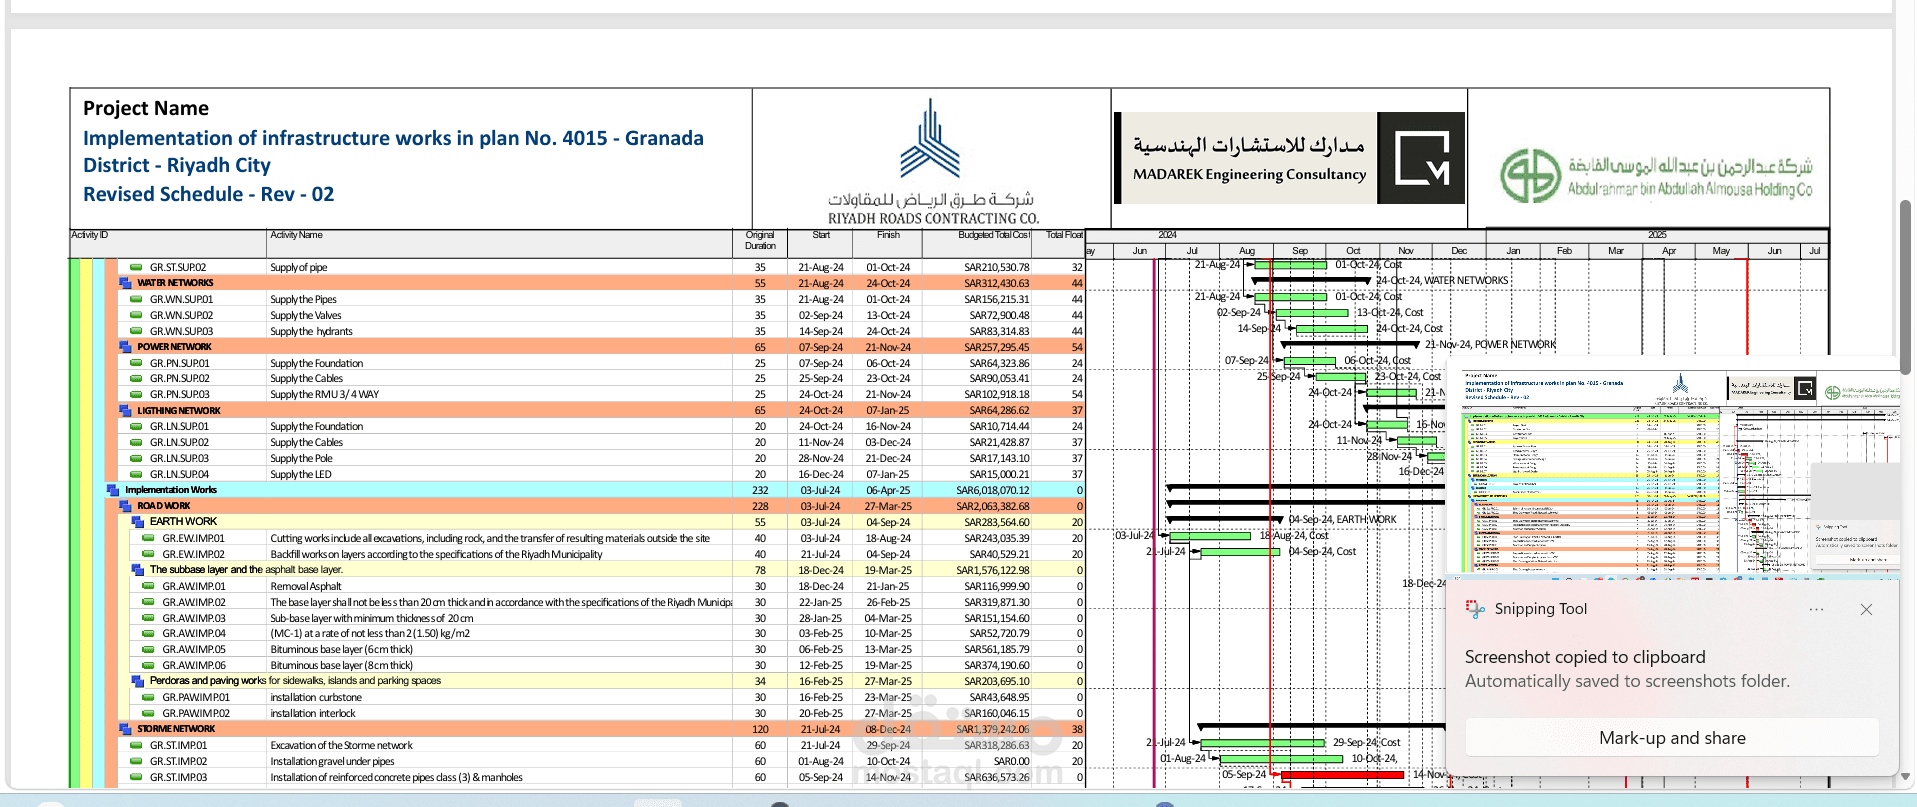Click the Abdulrahman Almousa Holding Co logo

pyautogui.click(x=1655, y=175)
